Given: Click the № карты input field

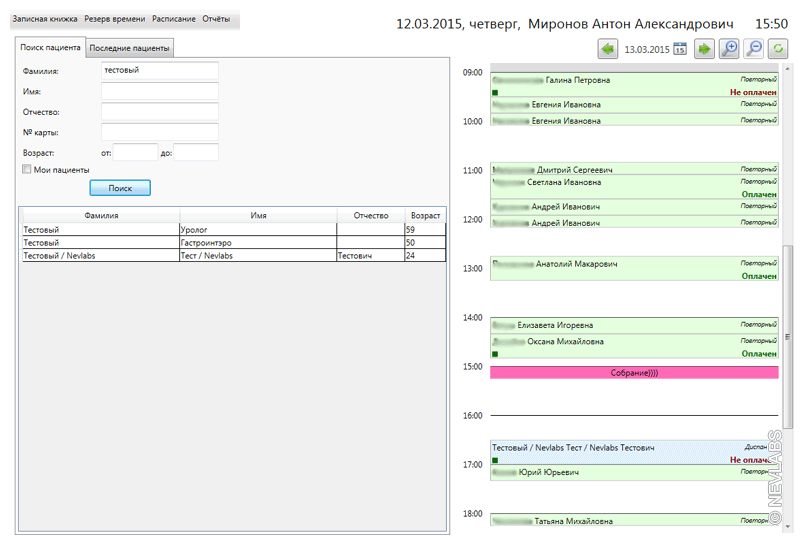Looking at the screenshot, I should pos(159,132).
